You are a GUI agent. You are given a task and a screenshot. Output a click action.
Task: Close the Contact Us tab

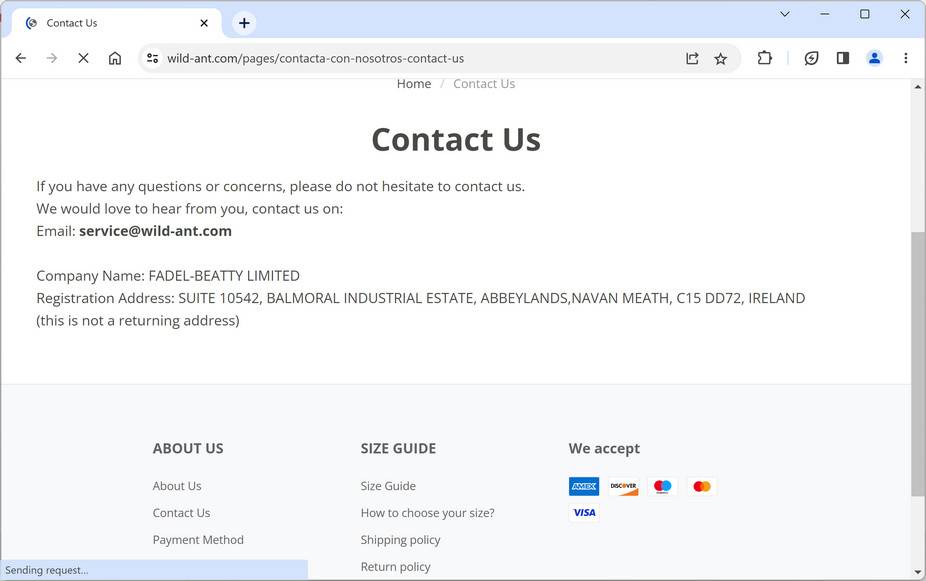pos(204,23)
